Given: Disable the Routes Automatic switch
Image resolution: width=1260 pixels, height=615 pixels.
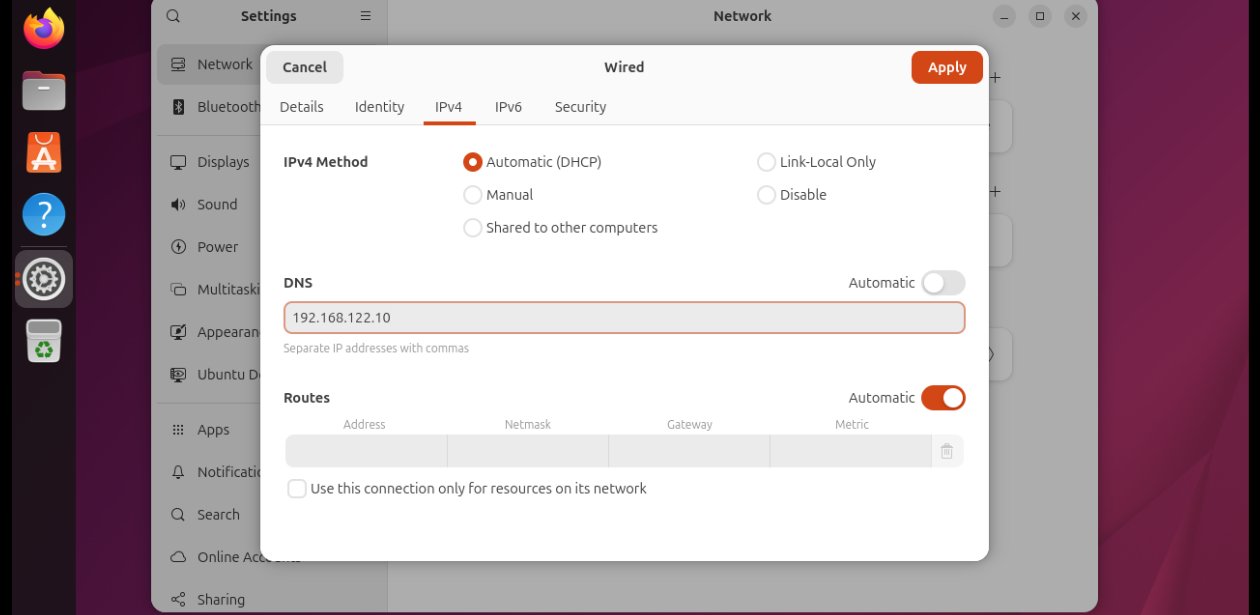Looking at the screenshot, I should coord(943,398).
